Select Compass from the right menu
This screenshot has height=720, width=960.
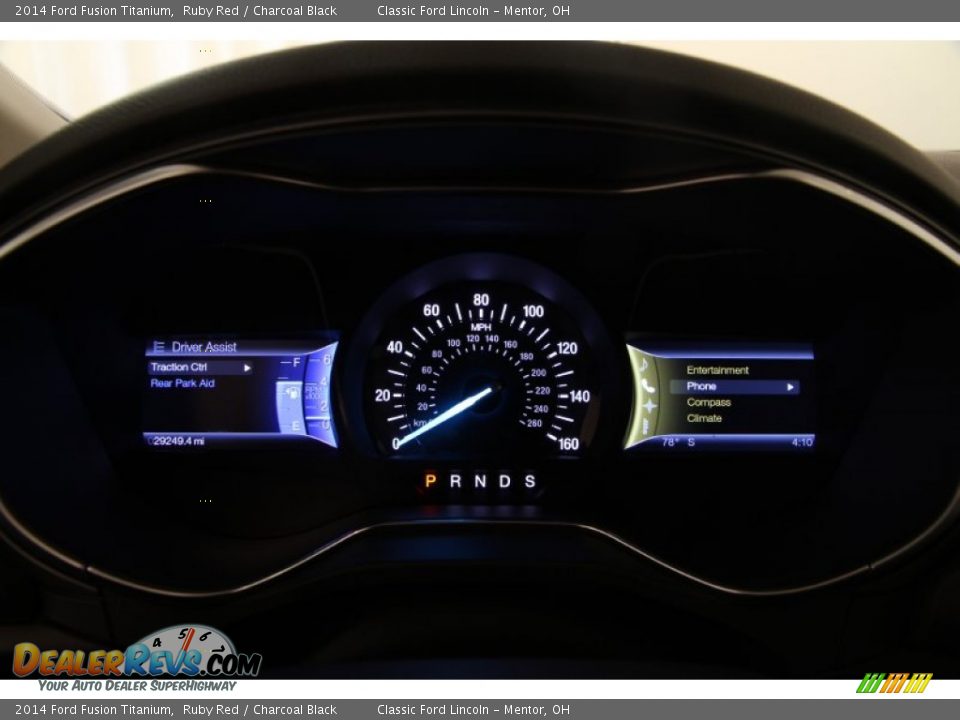tap(710, 402)
